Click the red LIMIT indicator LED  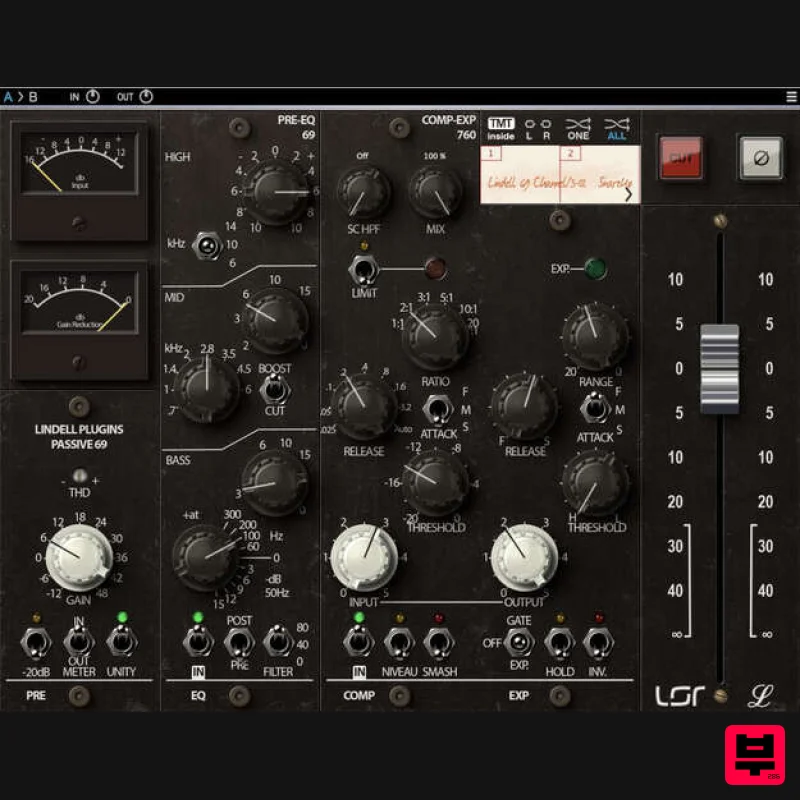point(436,268)
